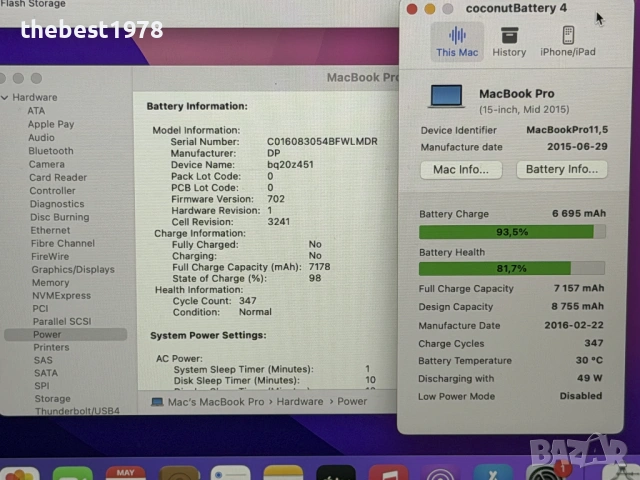Click the This Mac waveform icon
The height and width of the screenshot is (480, 640).
[x=457, y=35]
